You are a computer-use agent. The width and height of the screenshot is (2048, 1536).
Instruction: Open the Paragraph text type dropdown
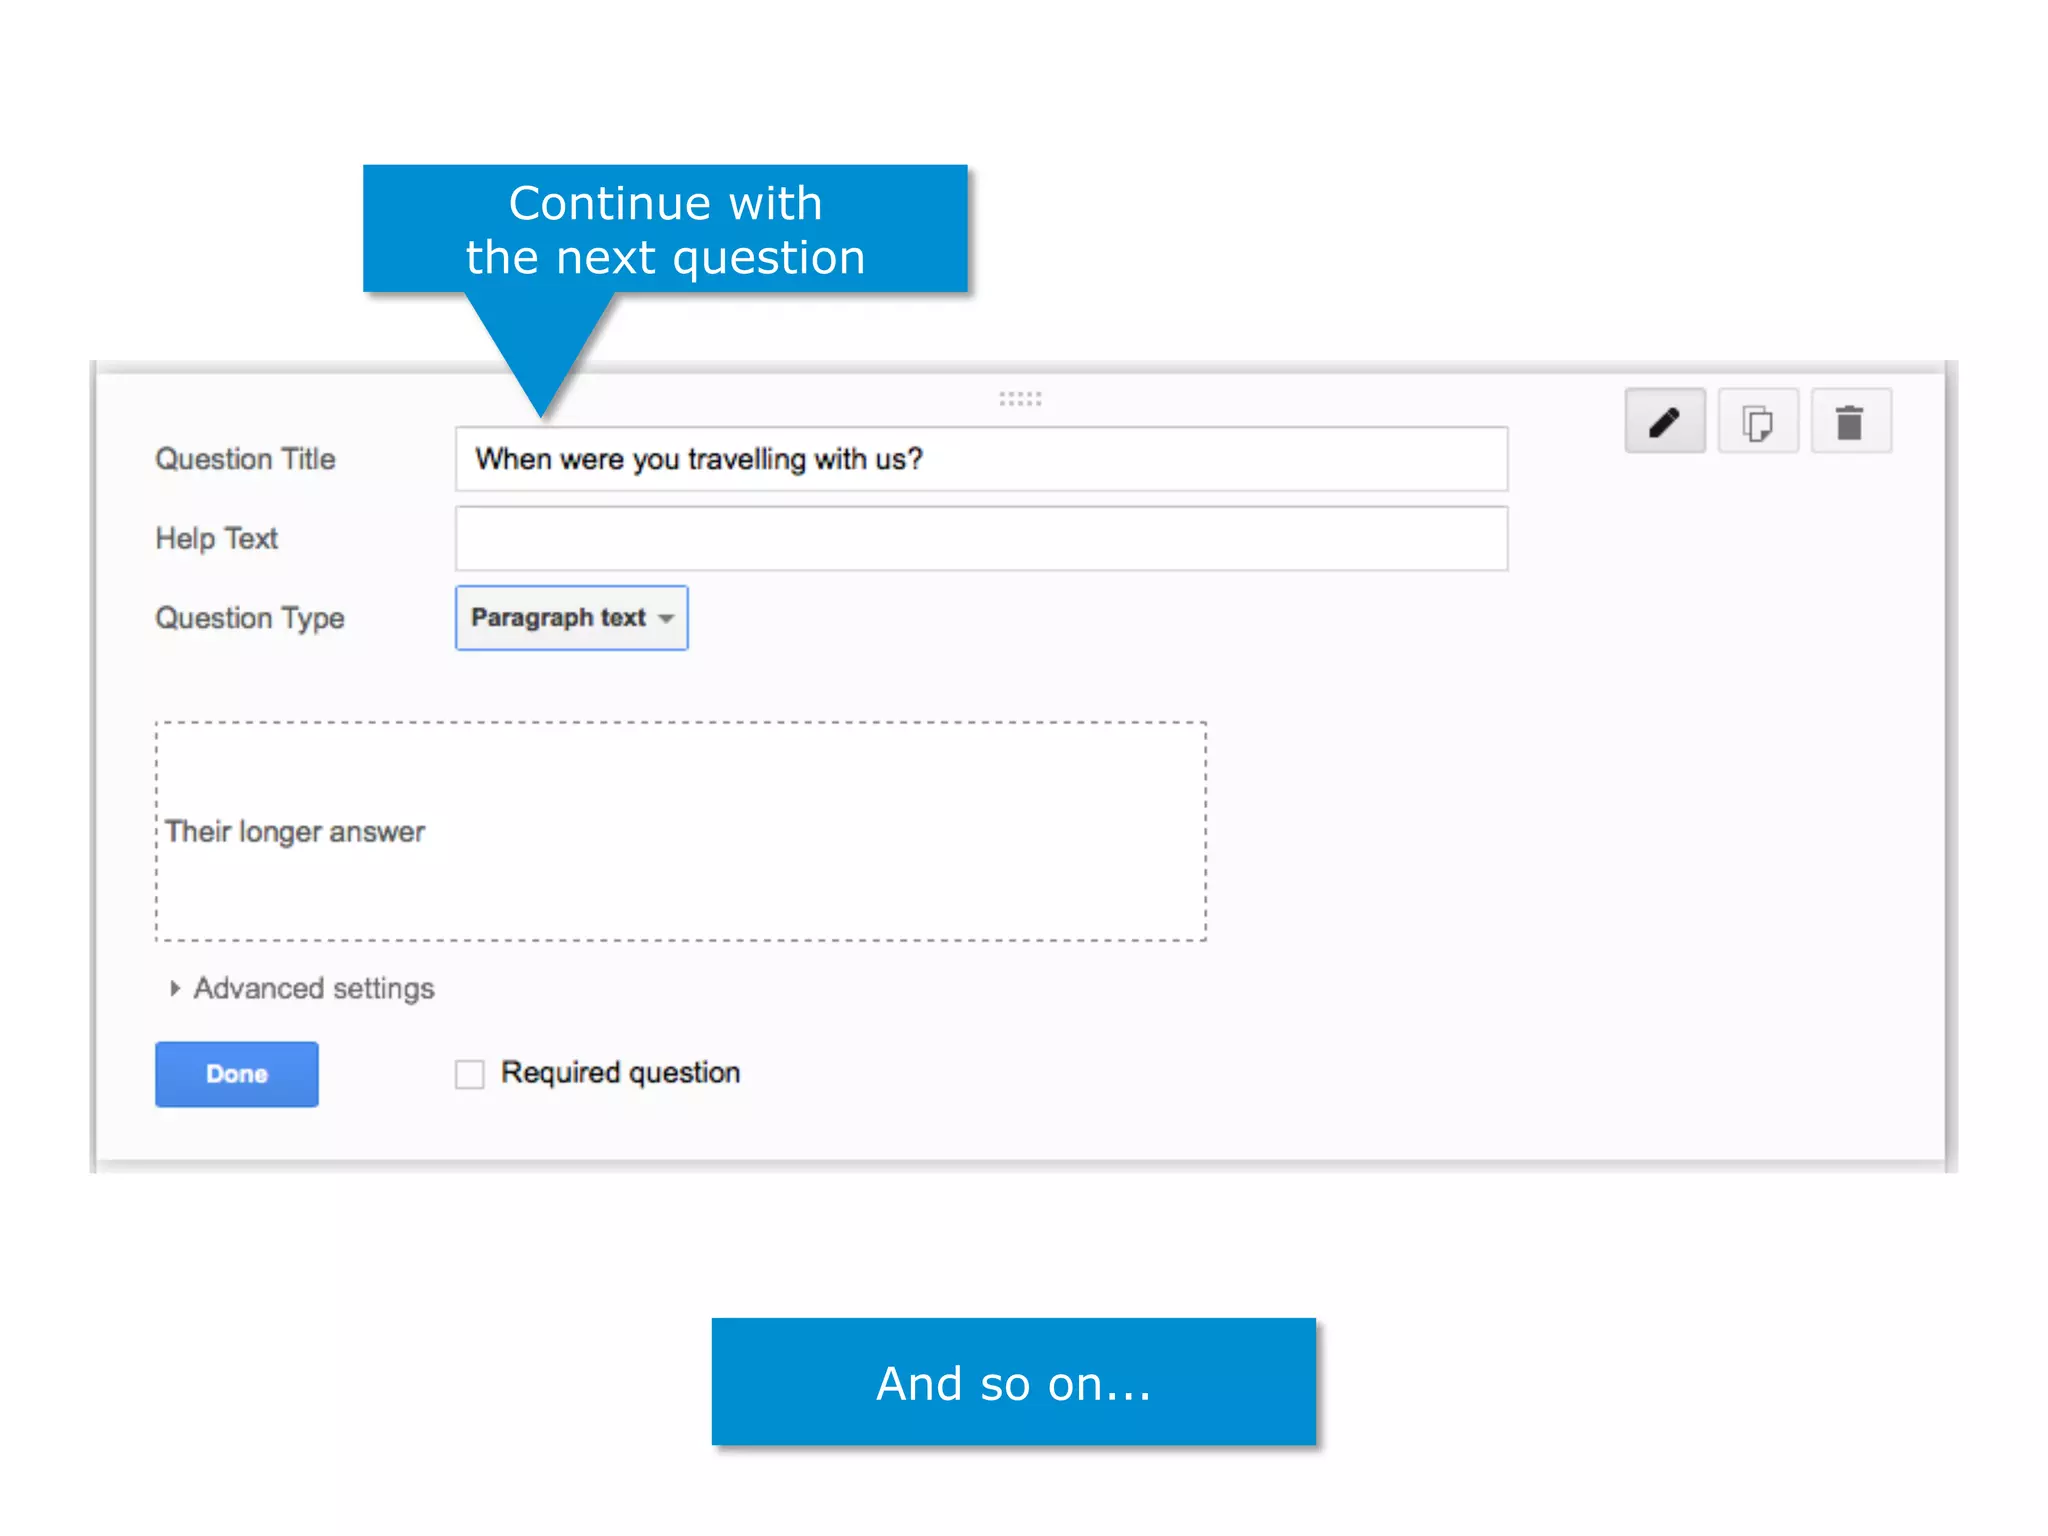pyautogui.click(x=571, y=618)
